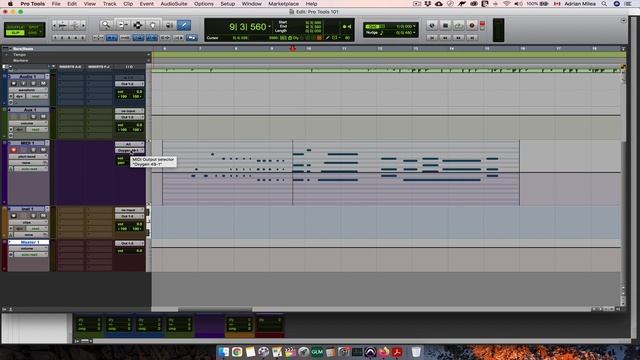This screenshot has height=360, width=640.
Task: Click the playhead marker in ruler
Action: tap(293, 49)
